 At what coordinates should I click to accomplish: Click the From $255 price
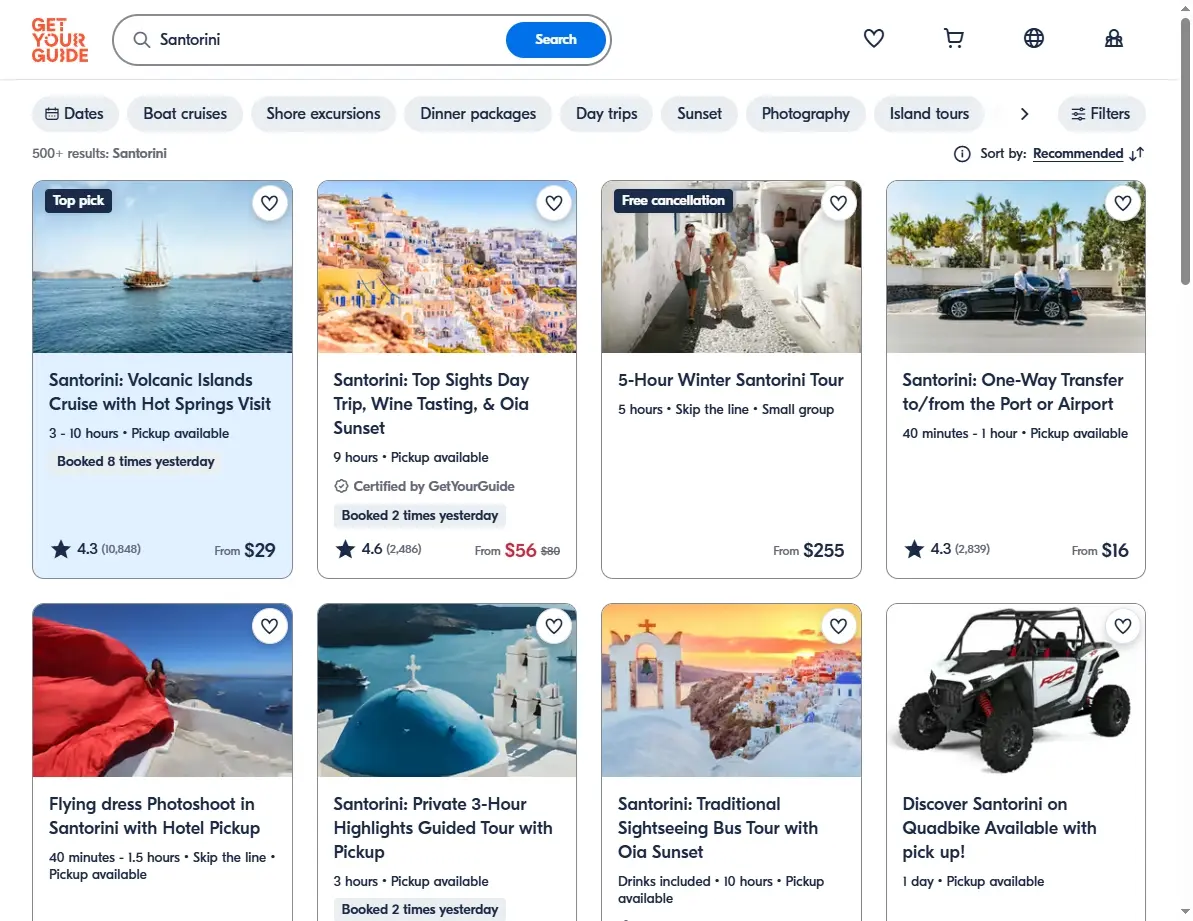tap(809, 550)
